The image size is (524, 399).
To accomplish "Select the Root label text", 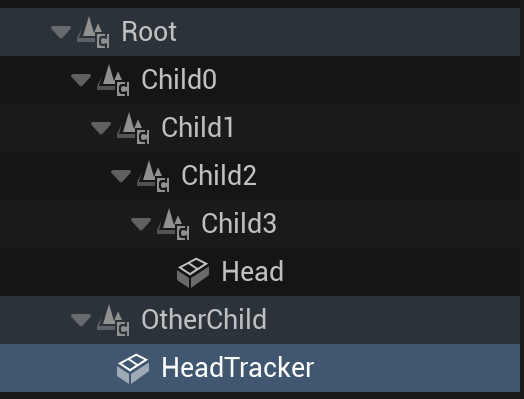I will point(149,32).
